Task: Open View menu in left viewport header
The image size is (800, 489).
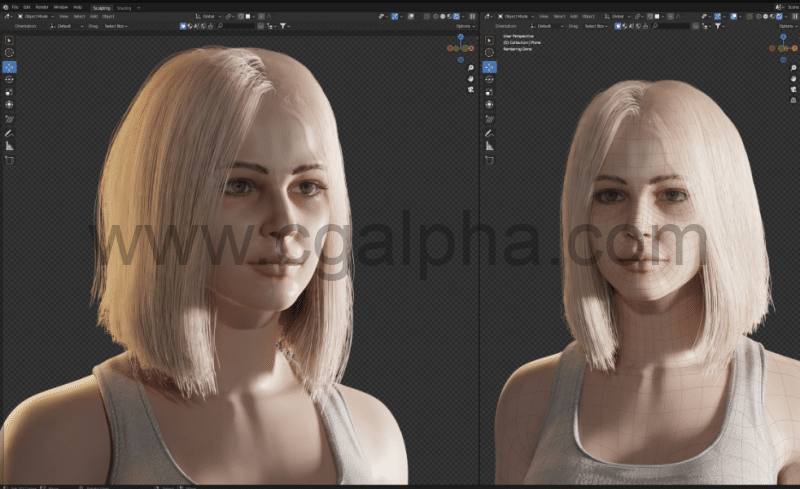Action: (x=63, y=16)
